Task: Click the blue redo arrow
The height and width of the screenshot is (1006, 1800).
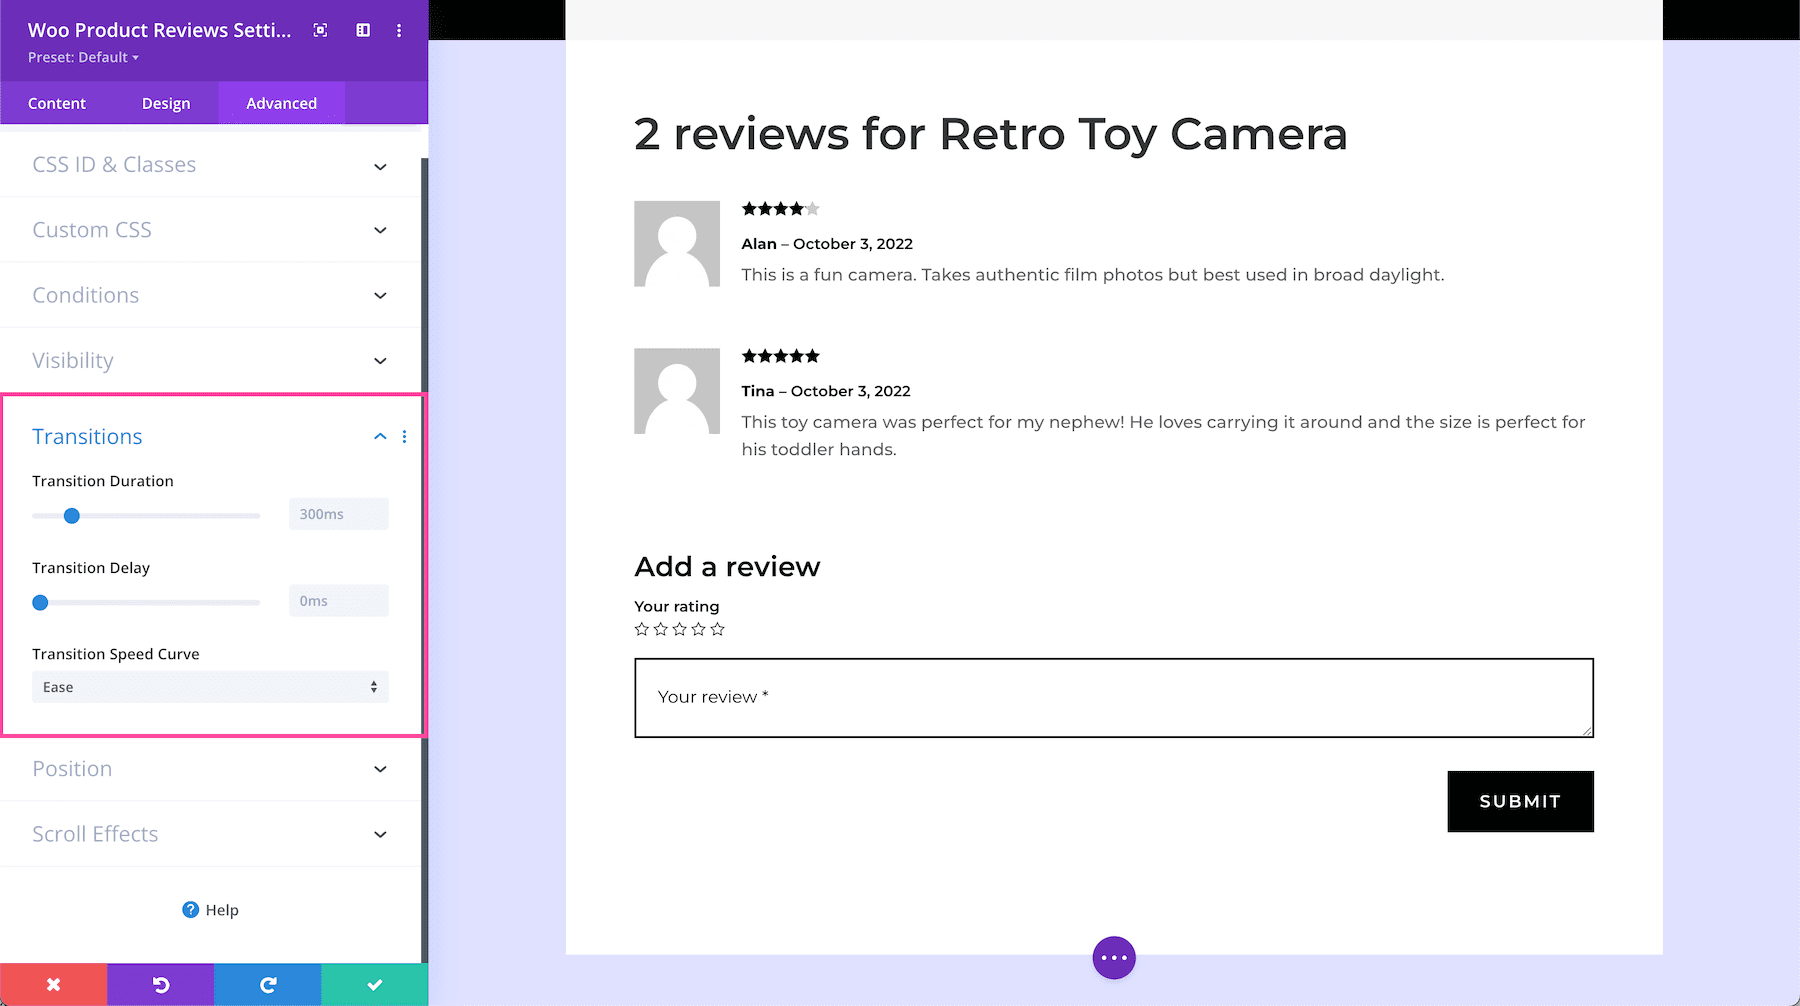Action: (x=268, y=985)
